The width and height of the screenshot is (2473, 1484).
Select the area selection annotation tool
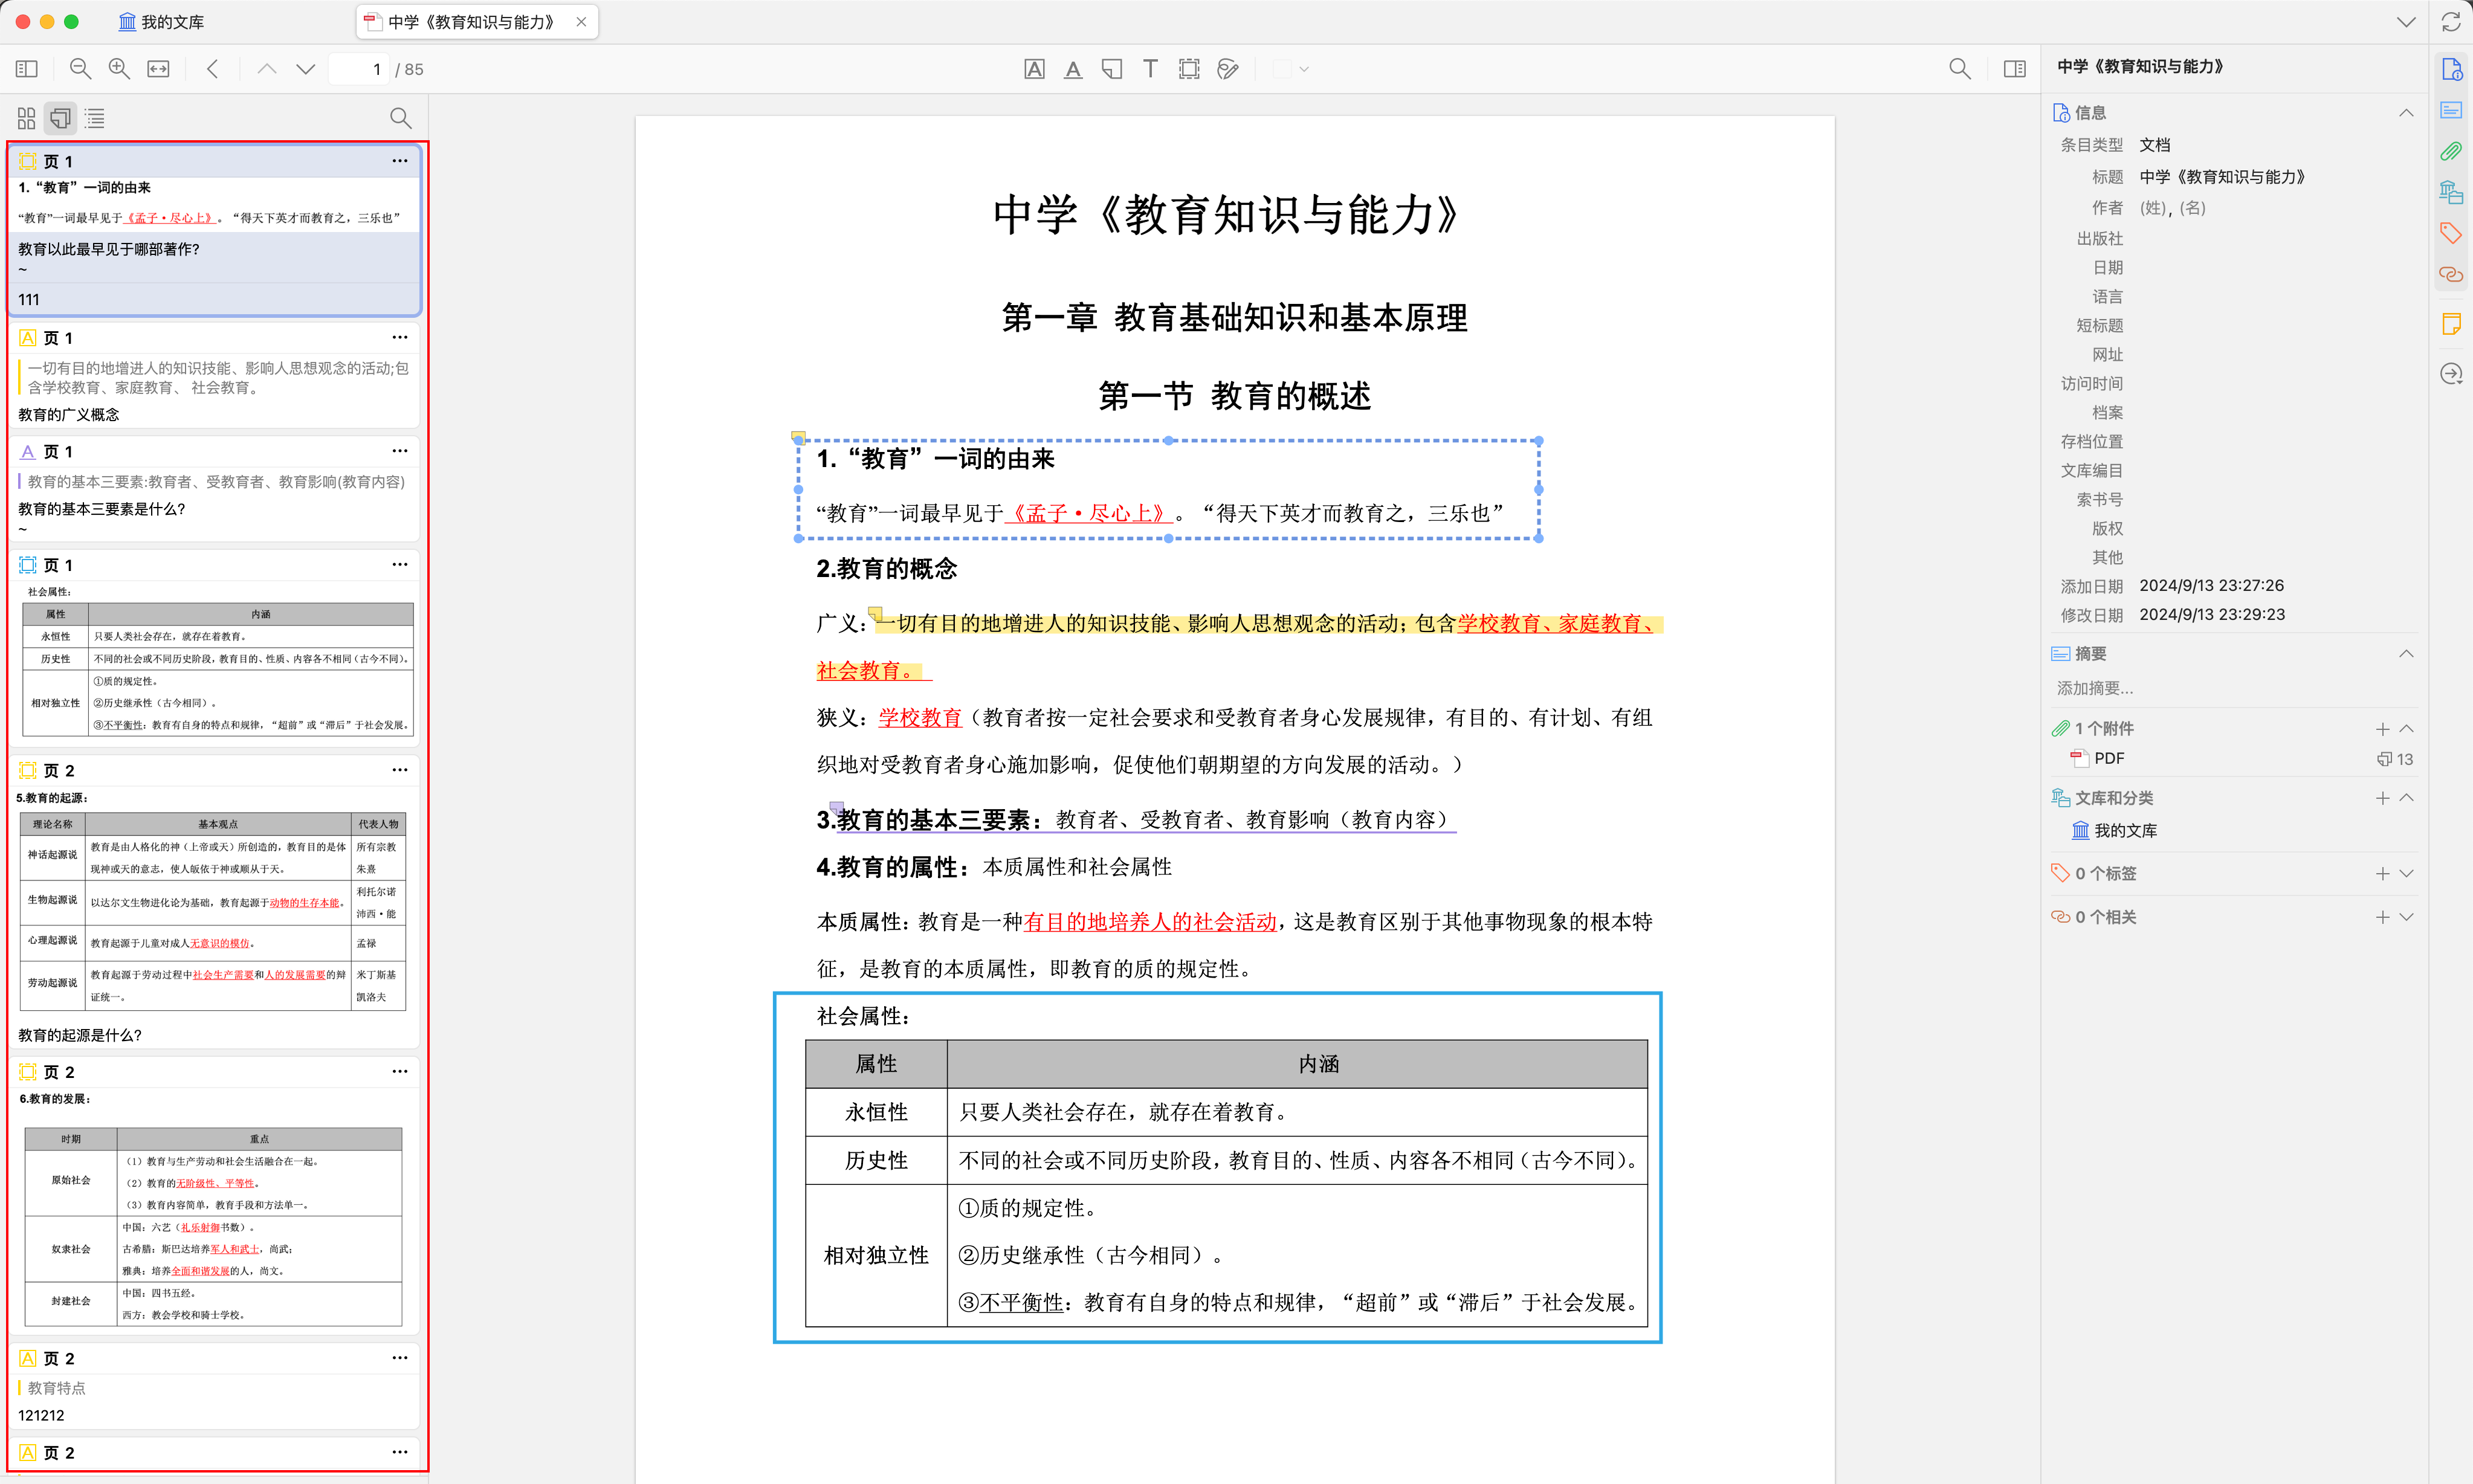point(1188,69)
